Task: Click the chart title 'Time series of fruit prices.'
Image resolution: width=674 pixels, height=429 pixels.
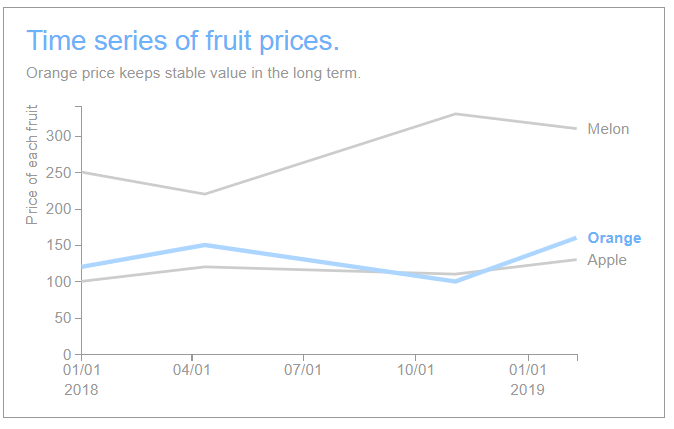Action: (x=182, y=41)
